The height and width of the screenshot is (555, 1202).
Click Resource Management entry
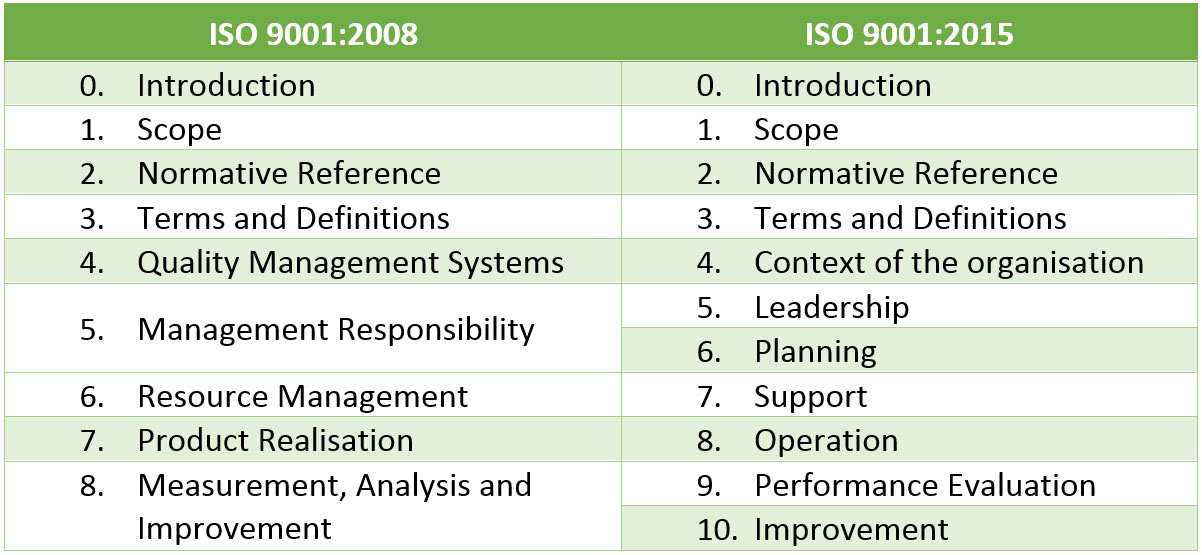coord(313,396)
